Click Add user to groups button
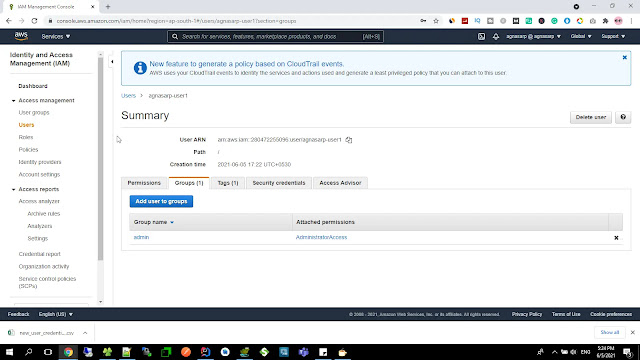 [x=161, y=201]
